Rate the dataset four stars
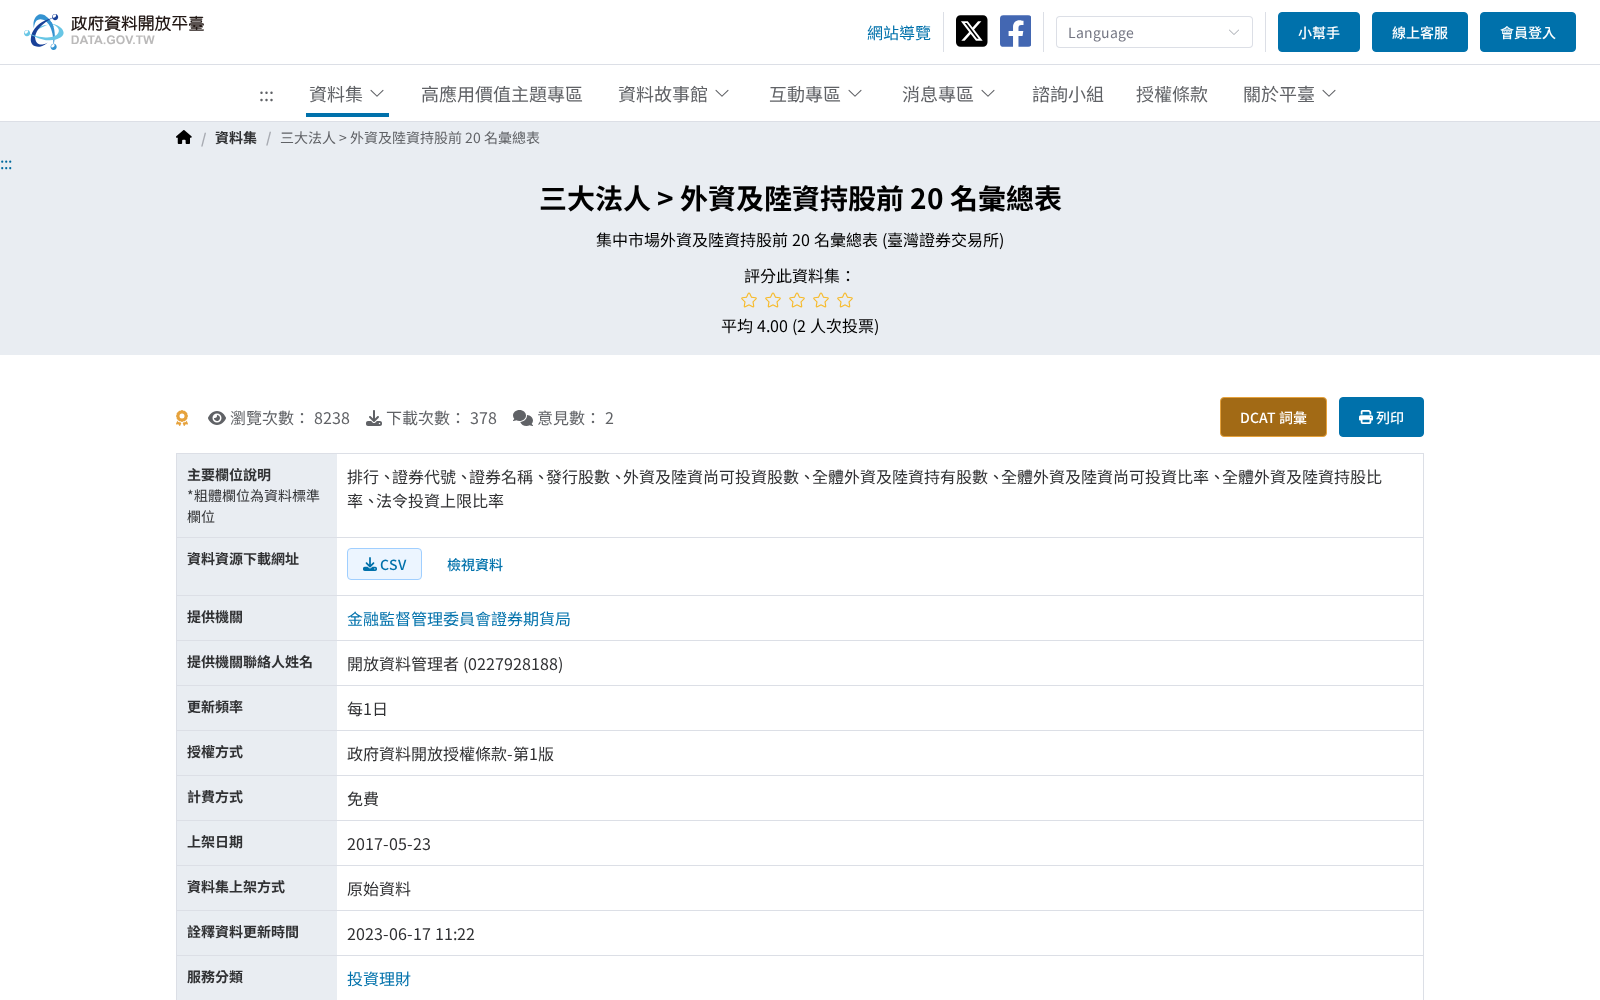 821,300
